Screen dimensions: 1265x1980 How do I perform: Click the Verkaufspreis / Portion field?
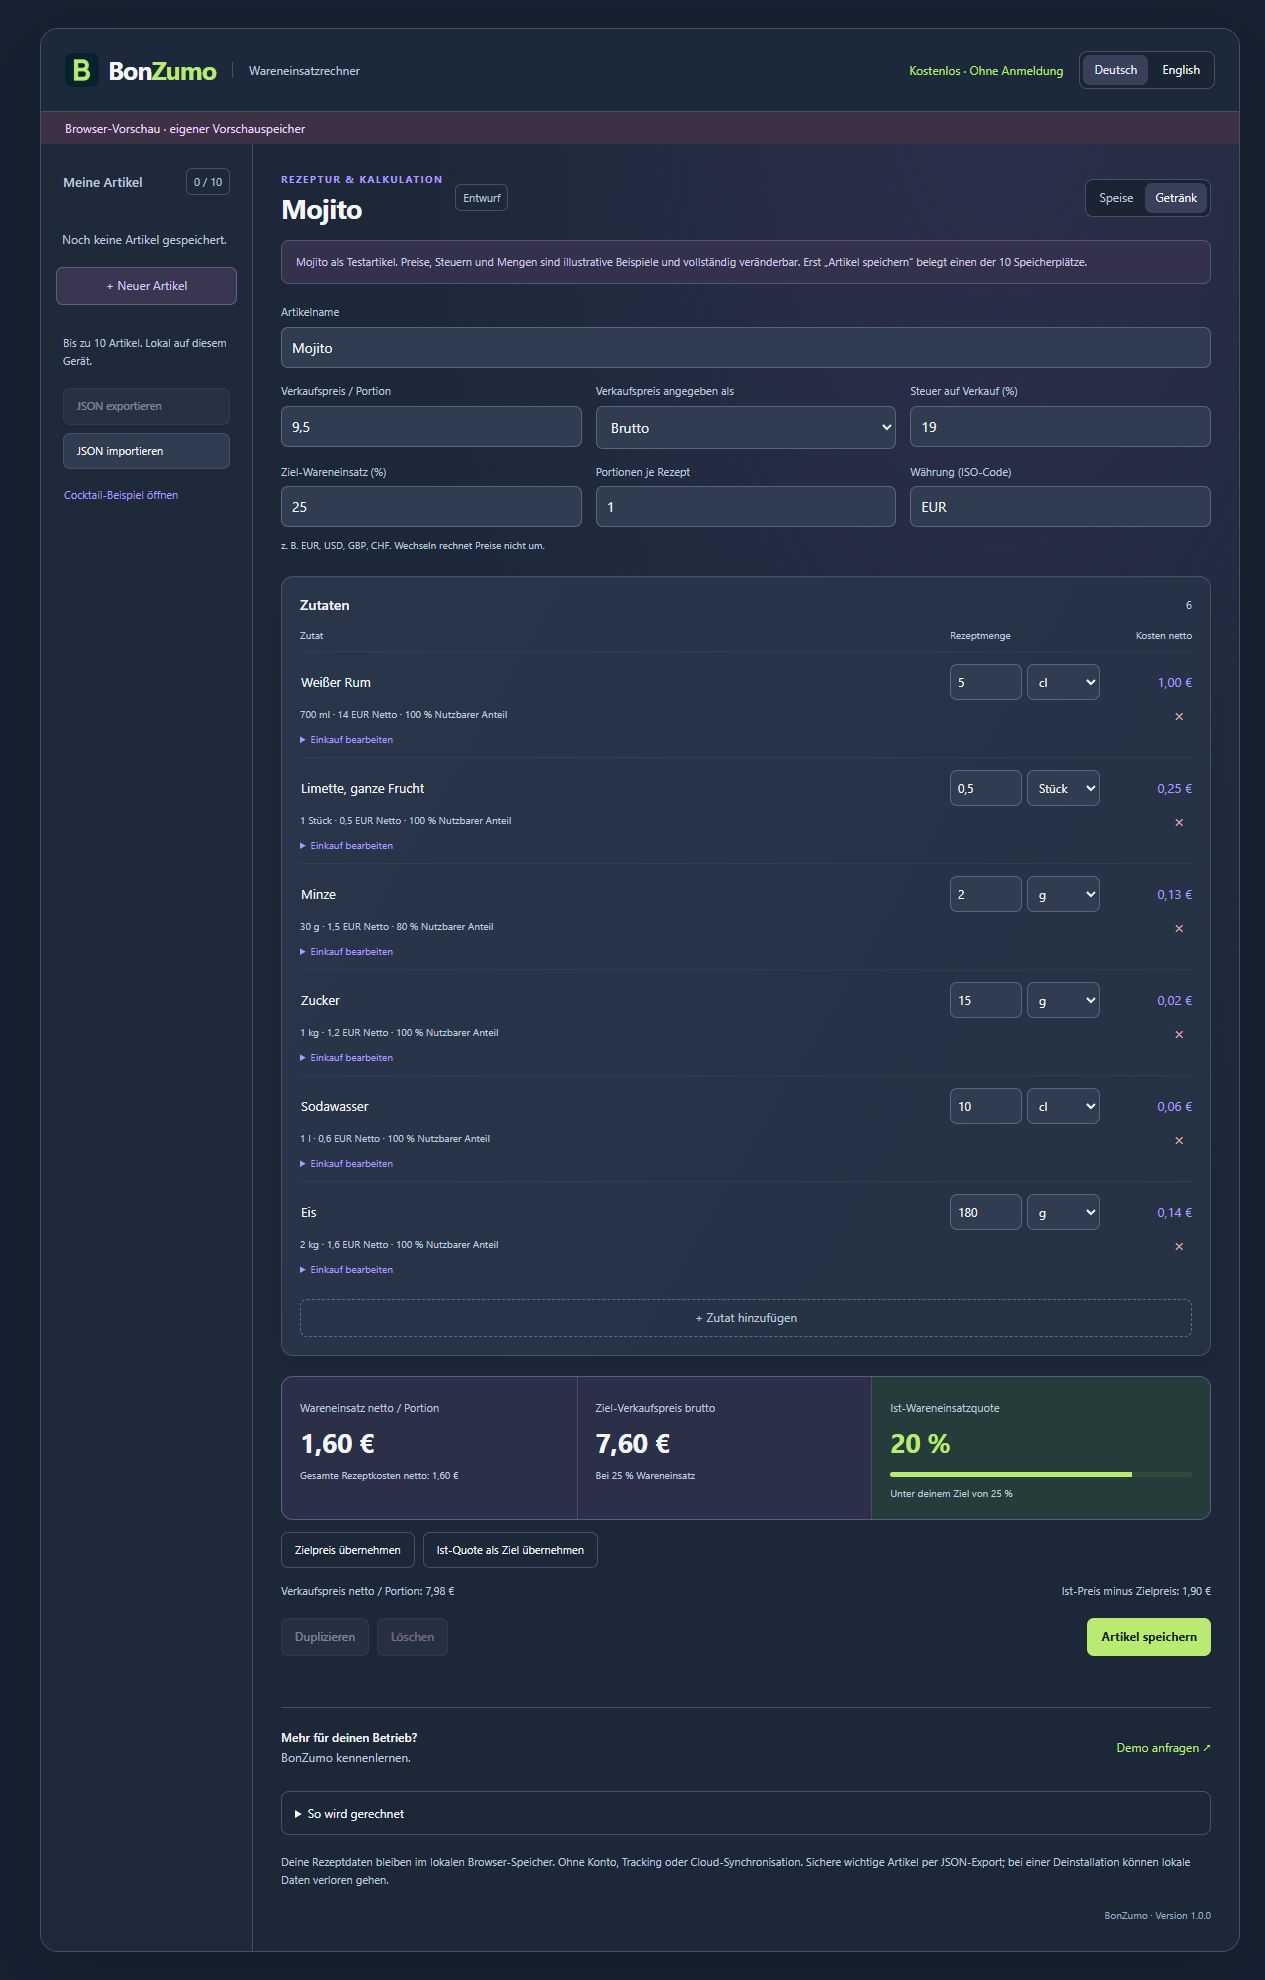[431, 427]
